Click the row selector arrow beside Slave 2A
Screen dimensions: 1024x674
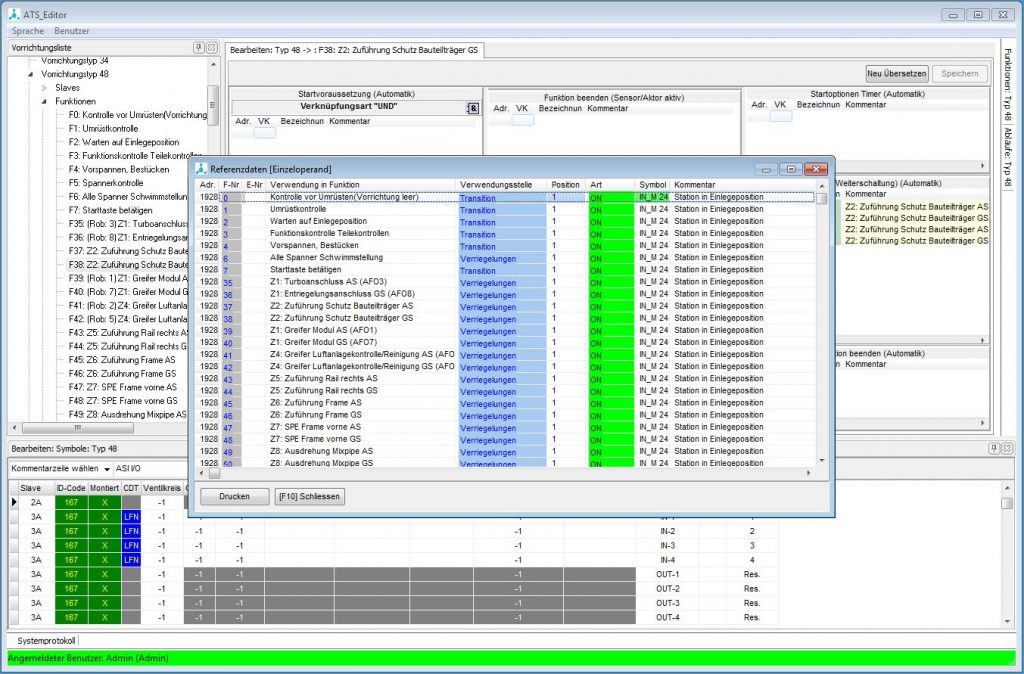[x=14, y=502]
